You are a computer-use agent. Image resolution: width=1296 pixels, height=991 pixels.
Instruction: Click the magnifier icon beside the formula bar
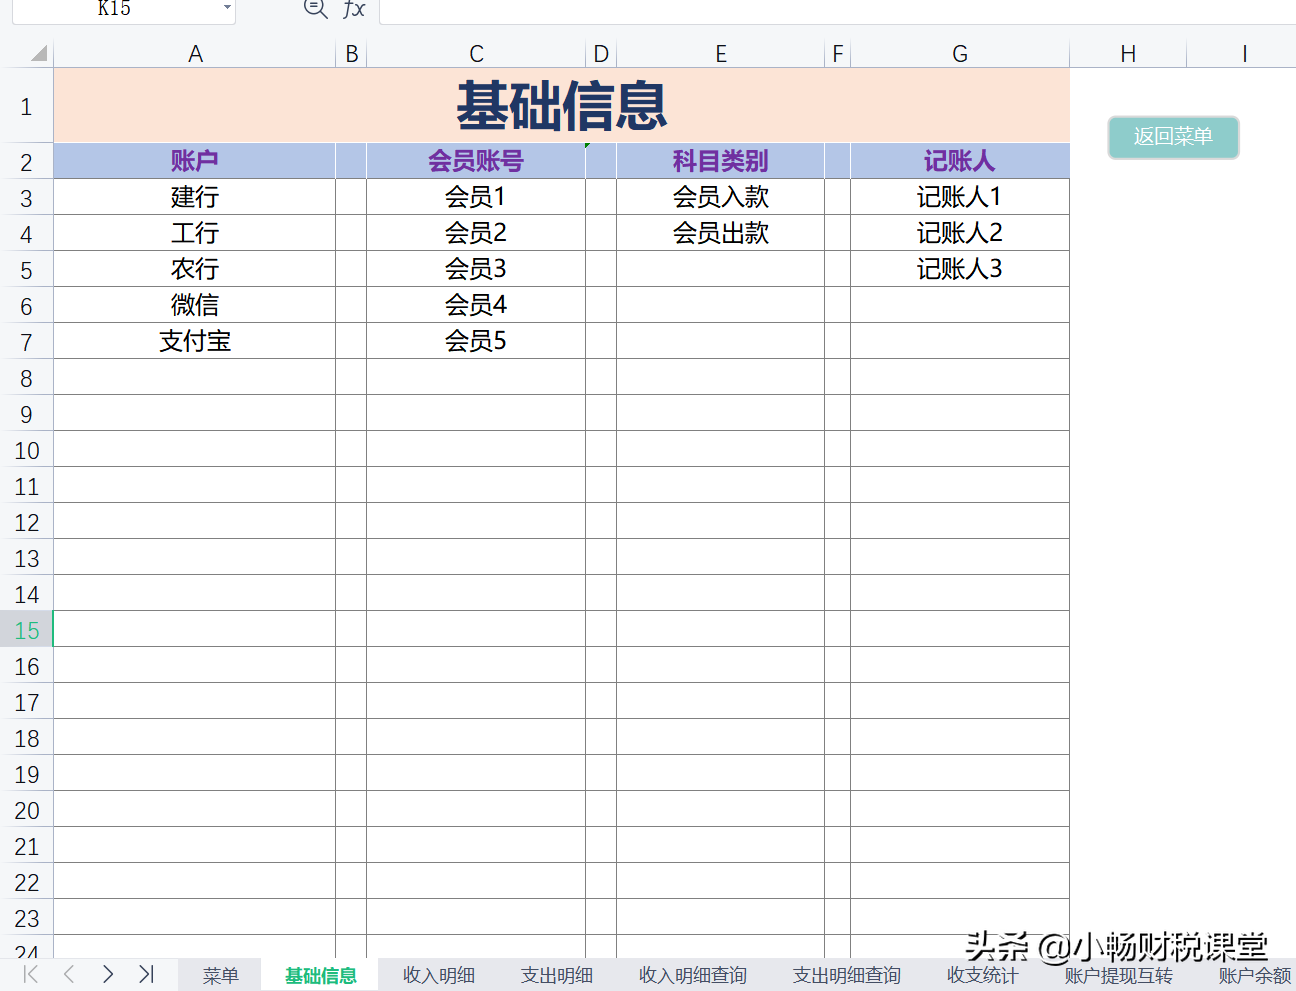click(x=314, y=10)
